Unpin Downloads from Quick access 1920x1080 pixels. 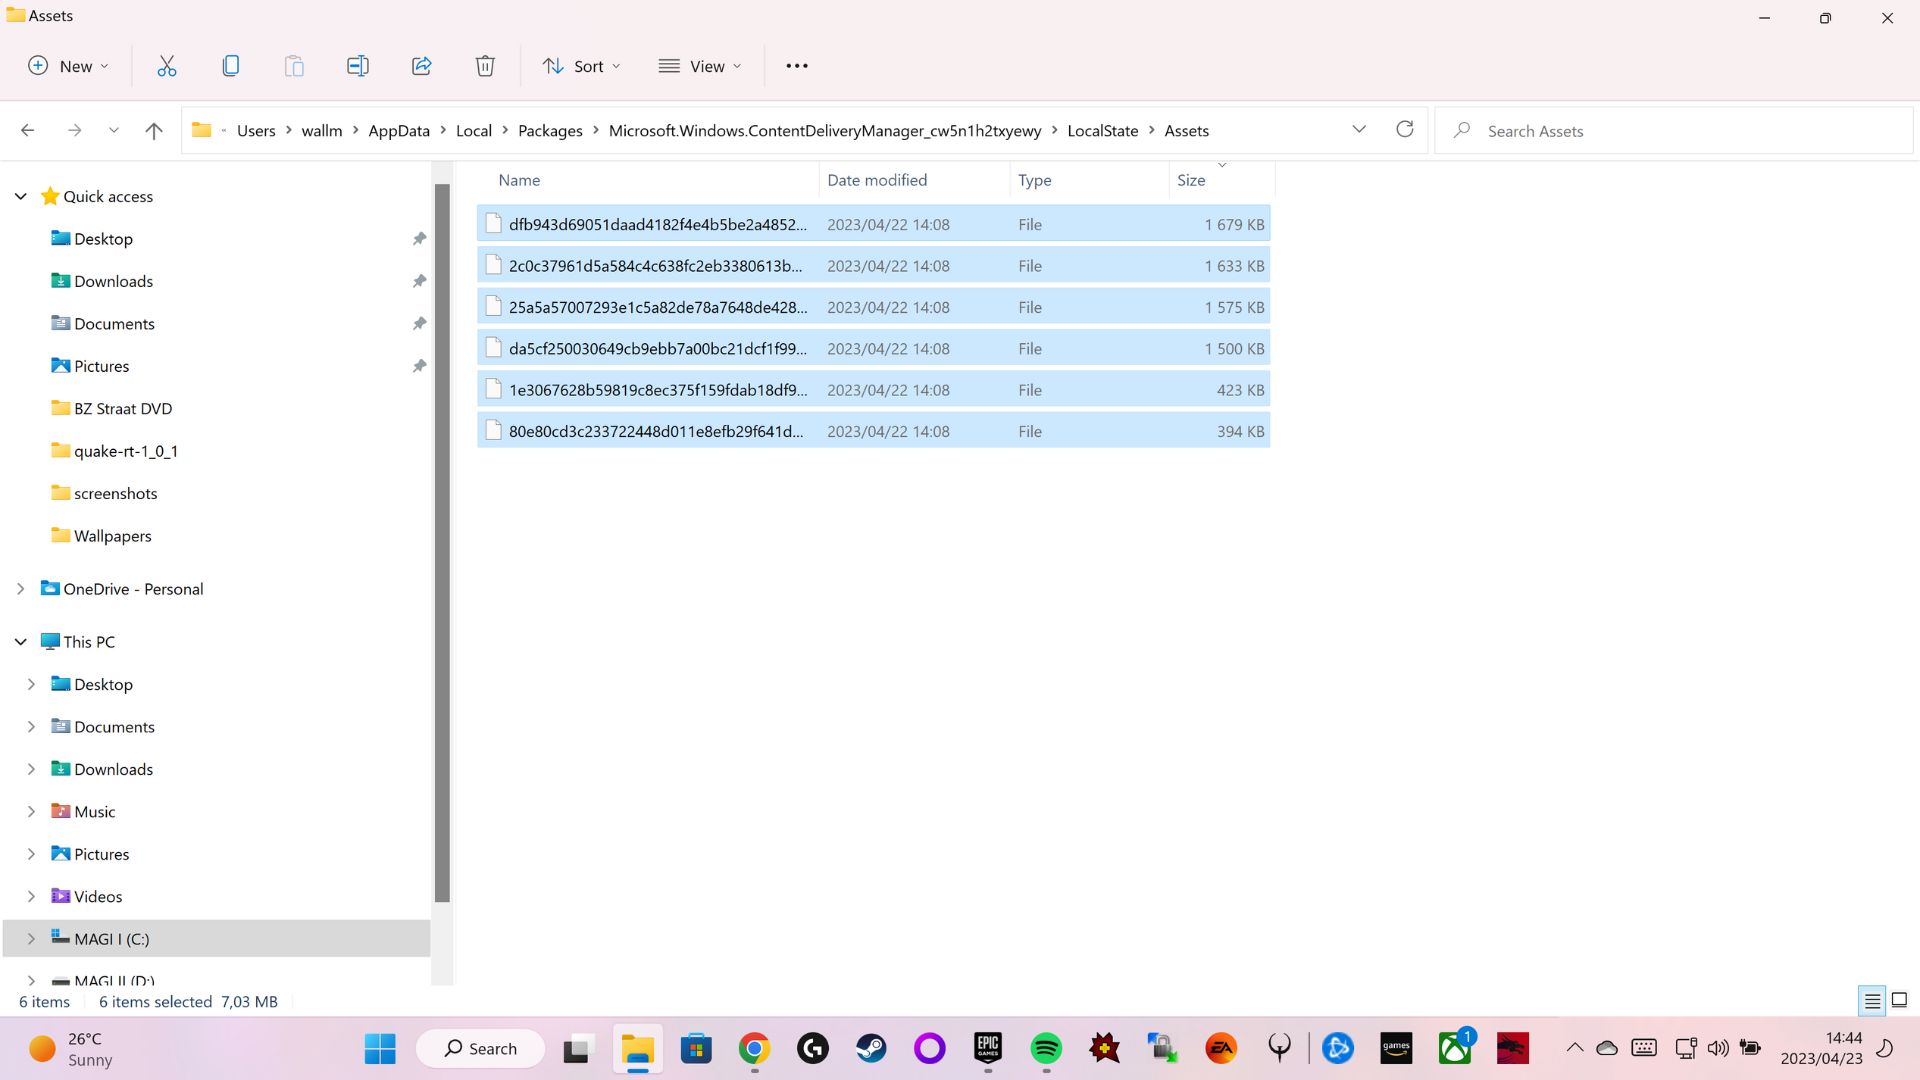[x=420, y=281]
